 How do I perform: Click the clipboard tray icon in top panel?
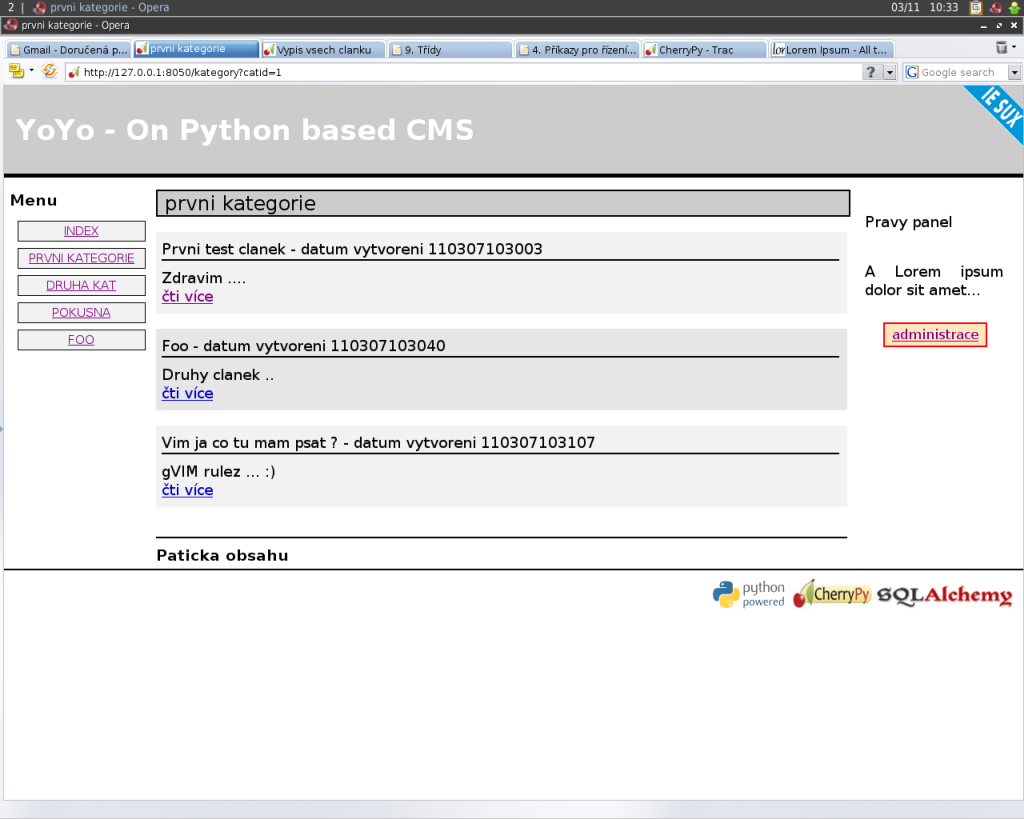click(976, 8)
